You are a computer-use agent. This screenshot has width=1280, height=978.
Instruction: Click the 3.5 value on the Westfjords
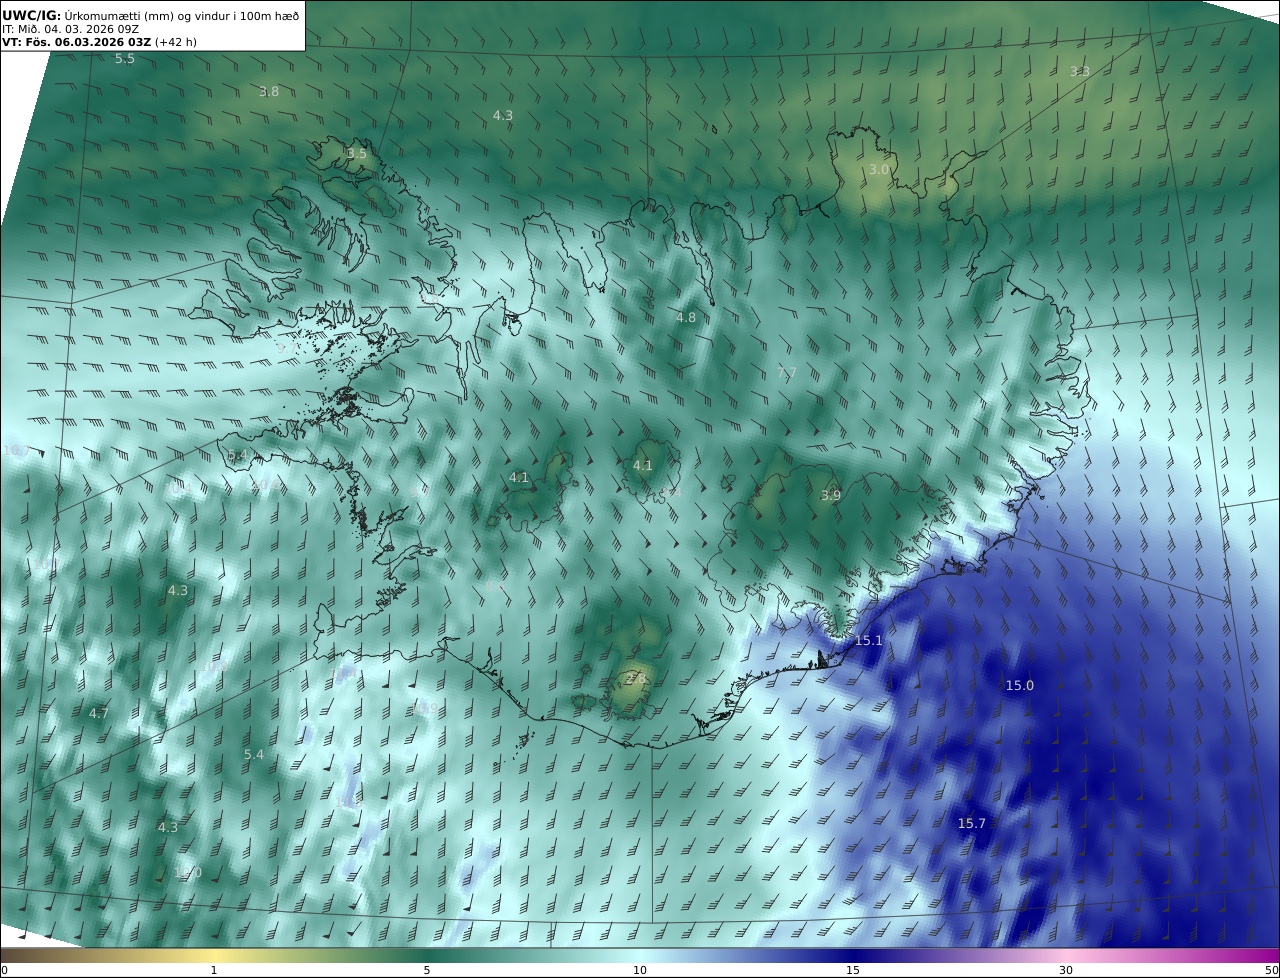click(x=357, y=153)
